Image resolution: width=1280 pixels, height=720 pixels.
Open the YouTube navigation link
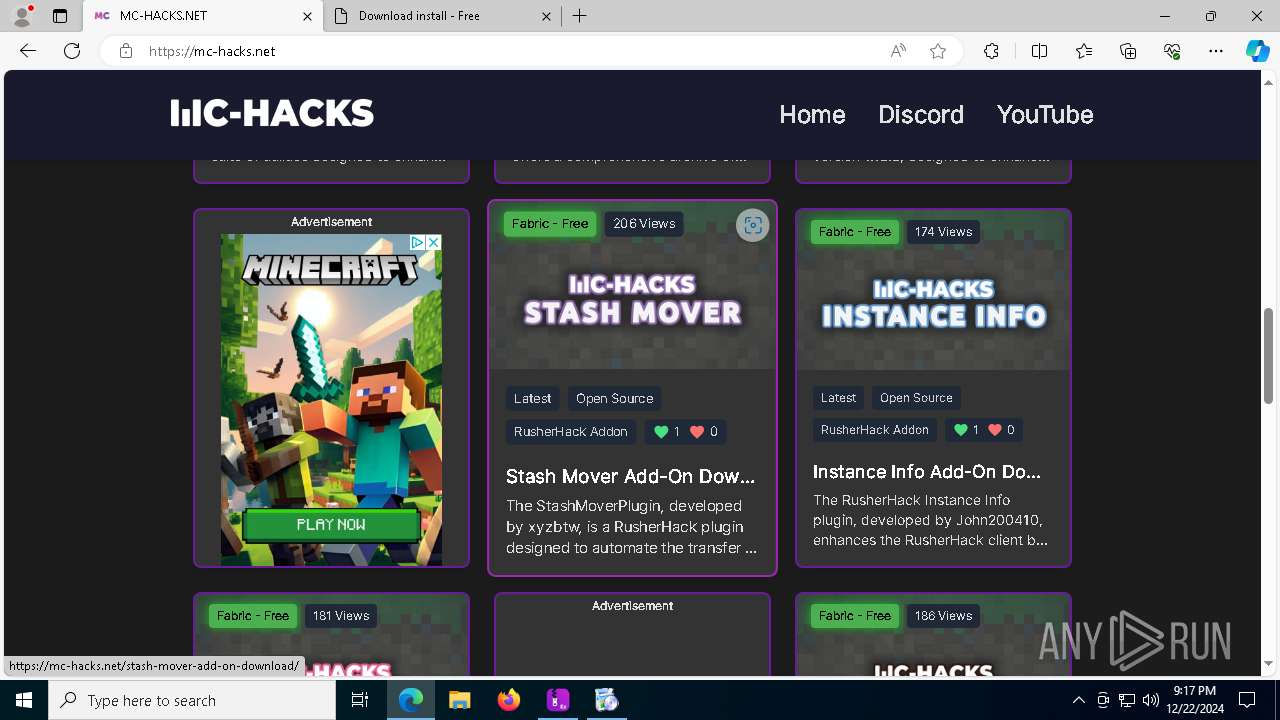pos(1045,114)
